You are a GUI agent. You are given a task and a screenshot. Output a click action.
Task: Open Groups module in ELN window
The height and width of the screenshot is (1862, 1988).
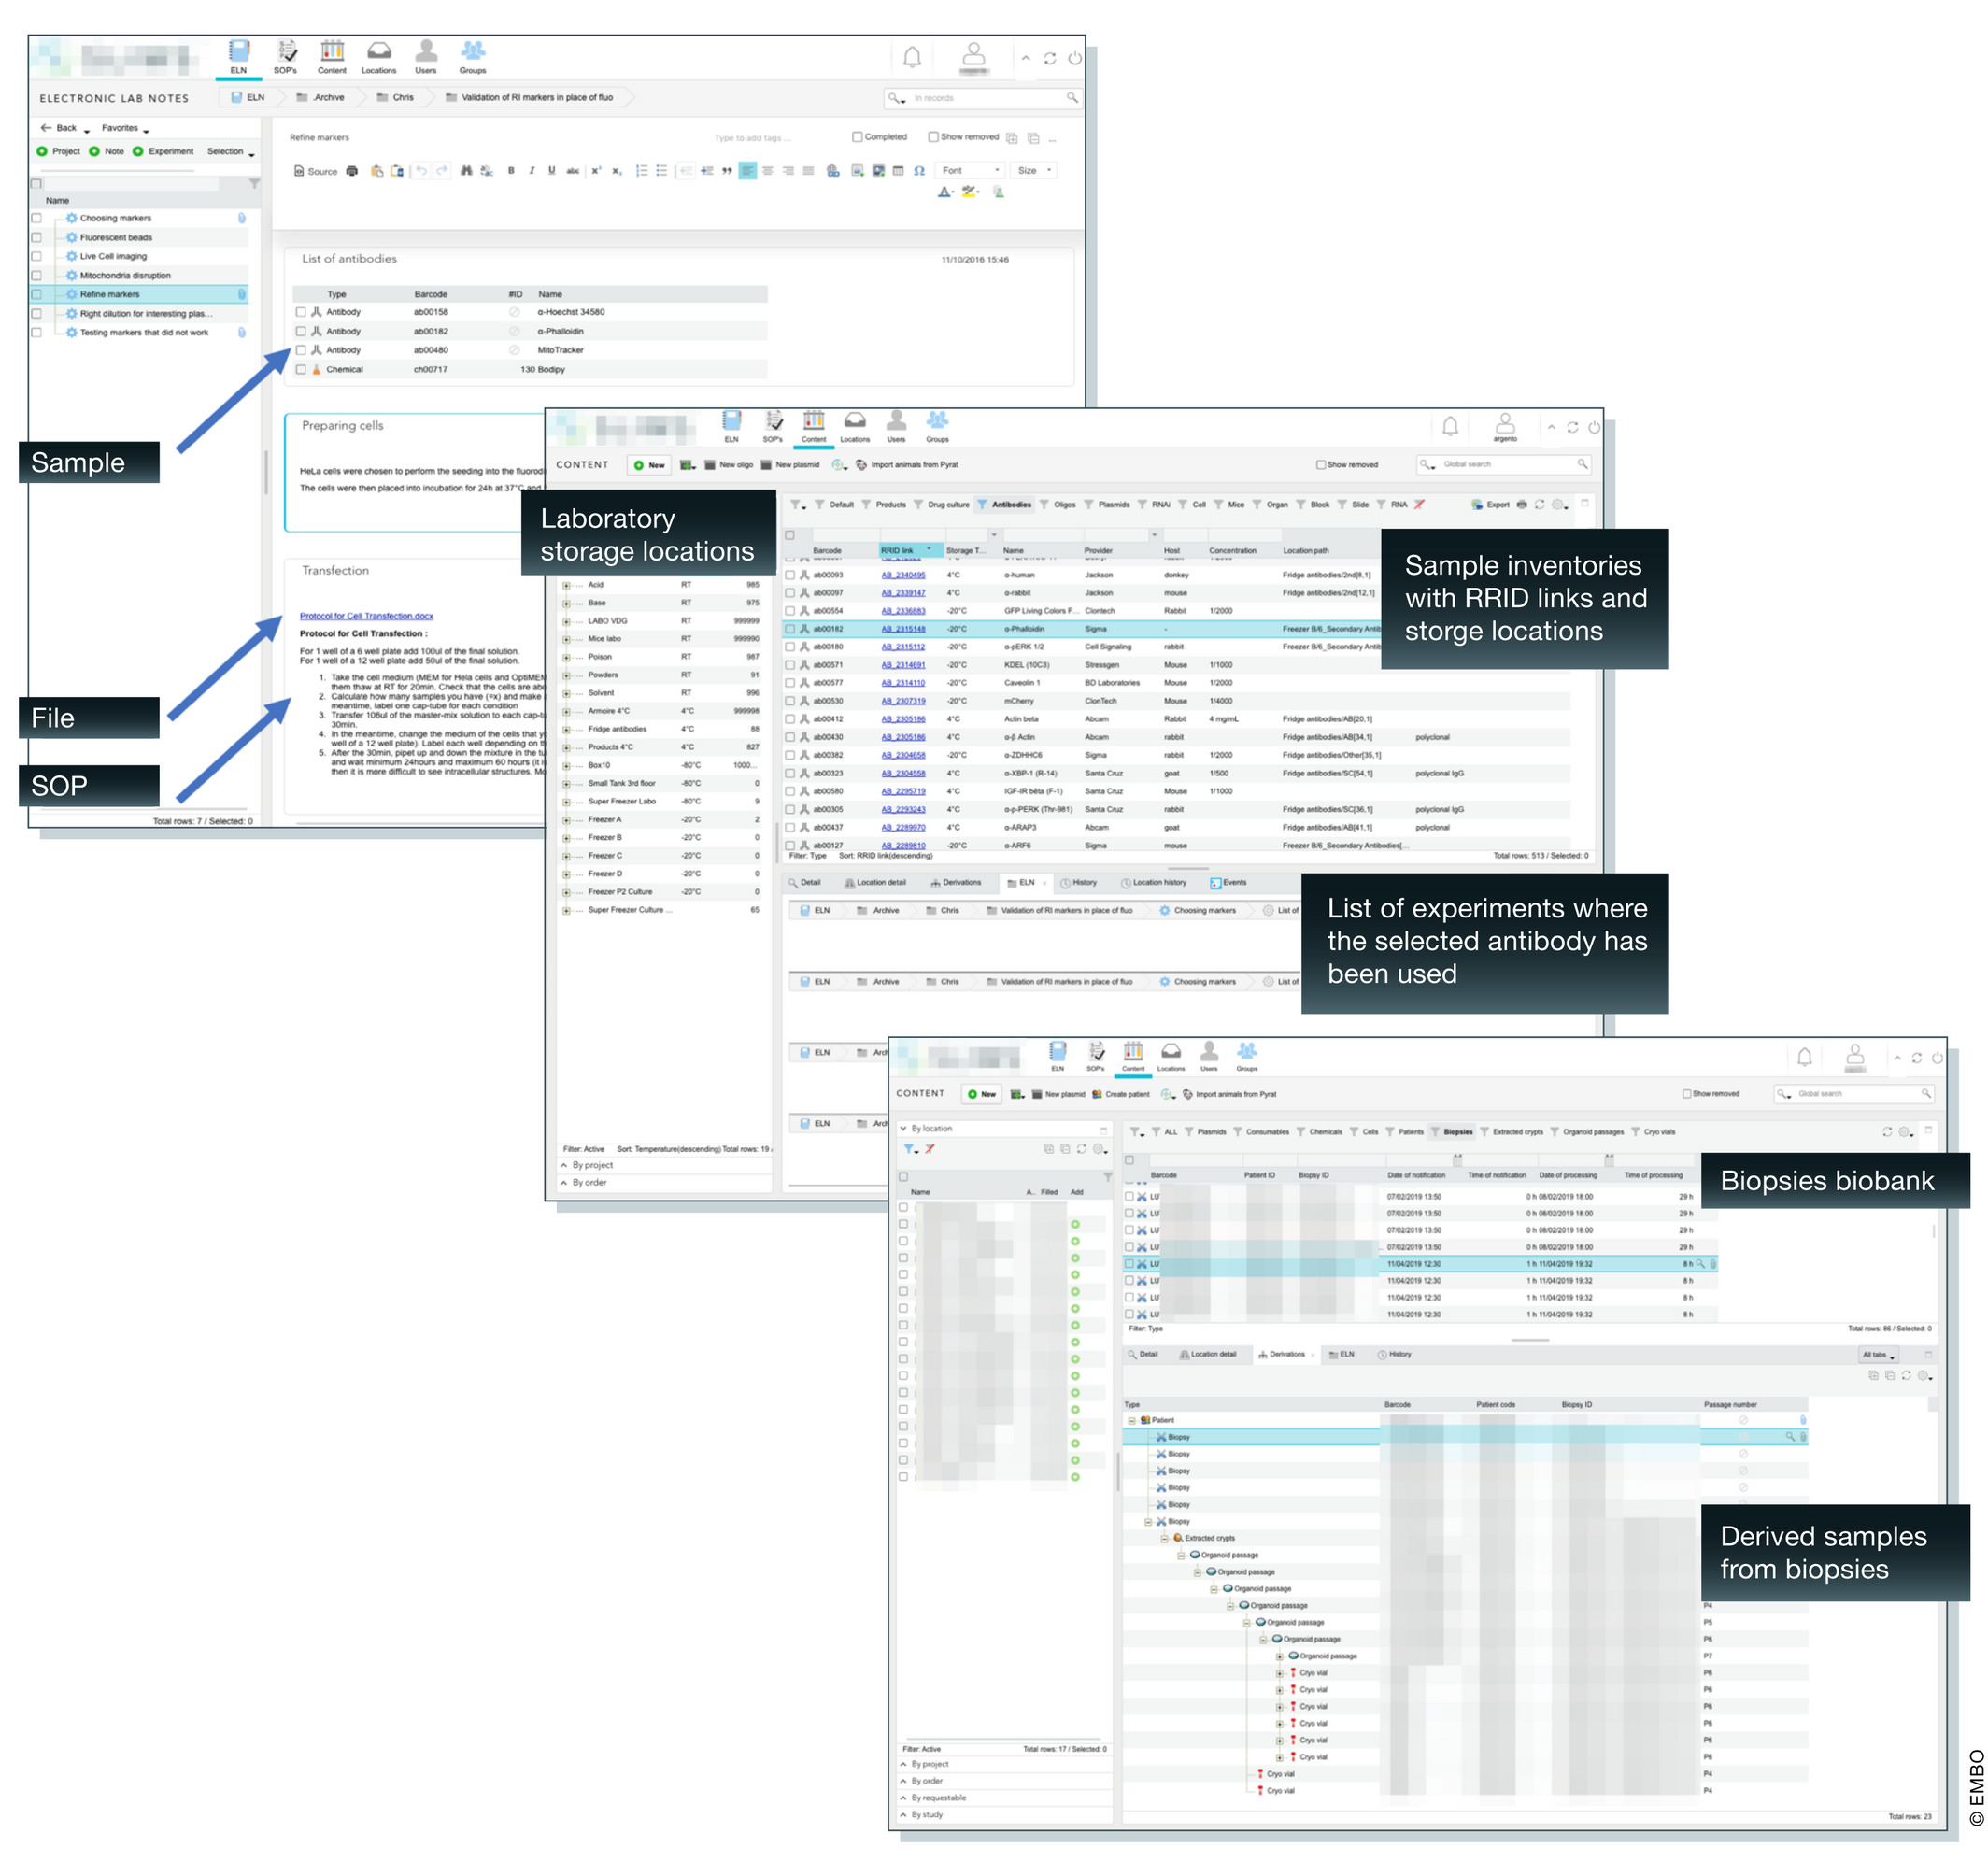pyautogui.click(x=473, y=57)
